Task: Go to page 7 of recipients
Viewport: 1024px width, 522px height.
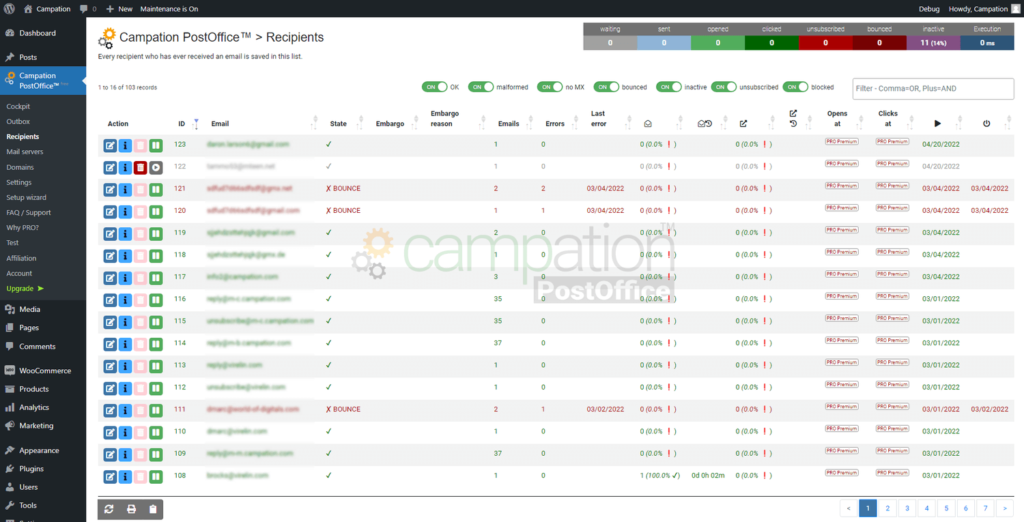Action: (x=985, y=508)
